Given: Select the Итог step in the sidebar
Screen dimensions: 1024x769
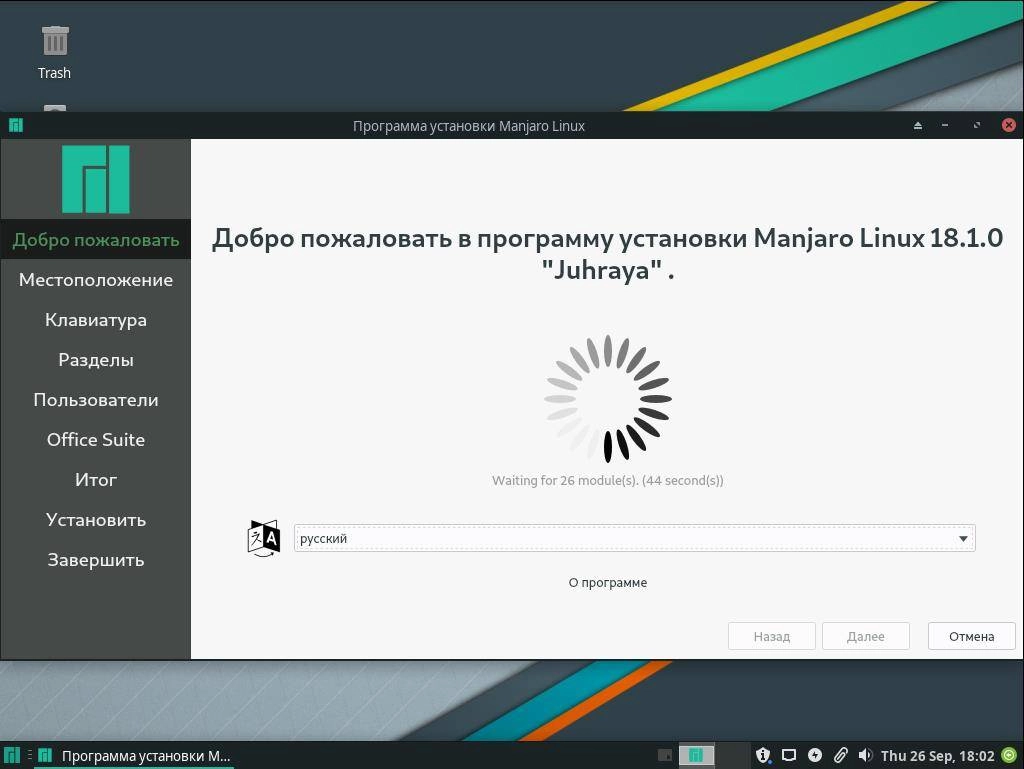Looking at the screenshot, I should pyautogui.click(x=96, y=480).
